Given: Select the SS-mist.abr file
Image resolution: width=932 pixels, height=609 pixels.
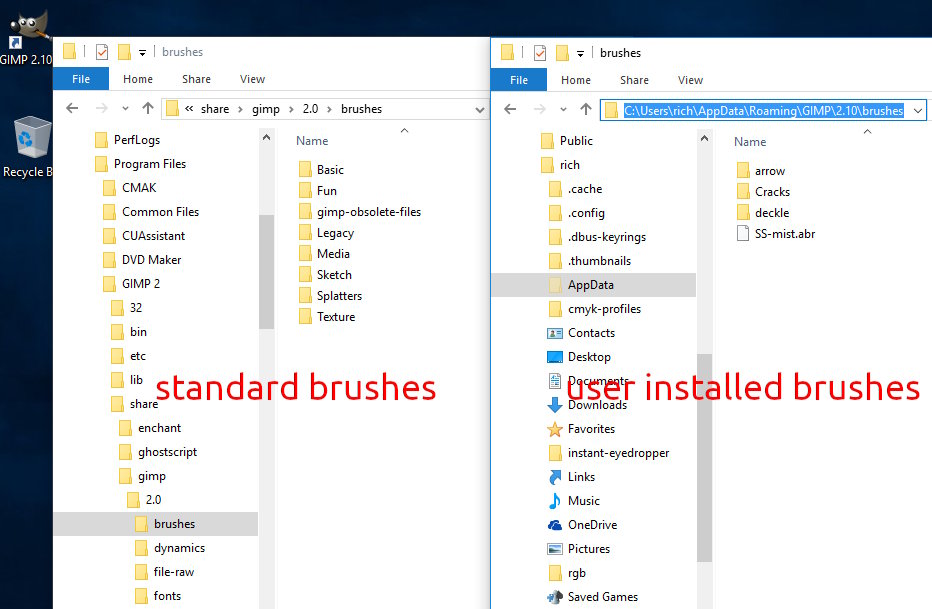Looking at the screenshot, I should click(x=776, y=233).
